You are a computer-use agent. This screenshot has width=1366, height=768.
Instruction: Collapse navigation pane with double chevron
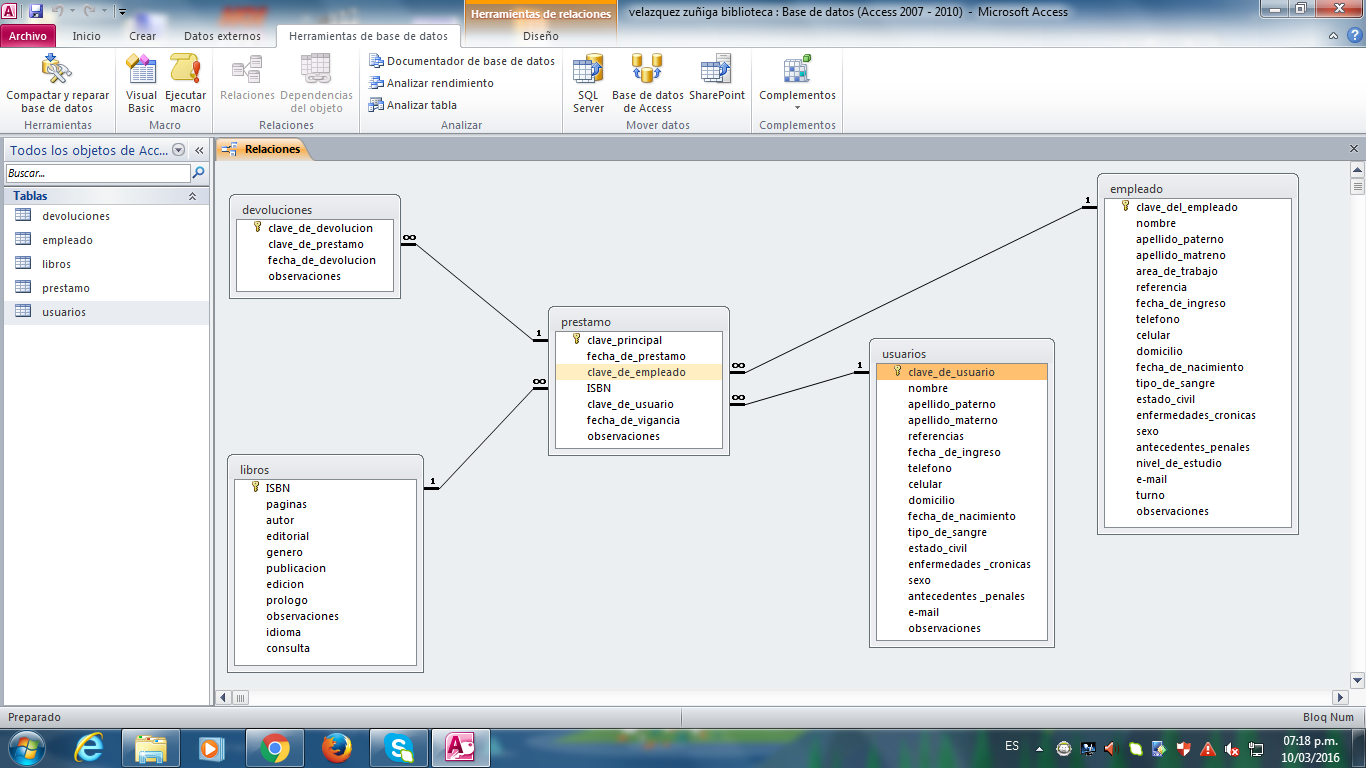pos(199,150)
